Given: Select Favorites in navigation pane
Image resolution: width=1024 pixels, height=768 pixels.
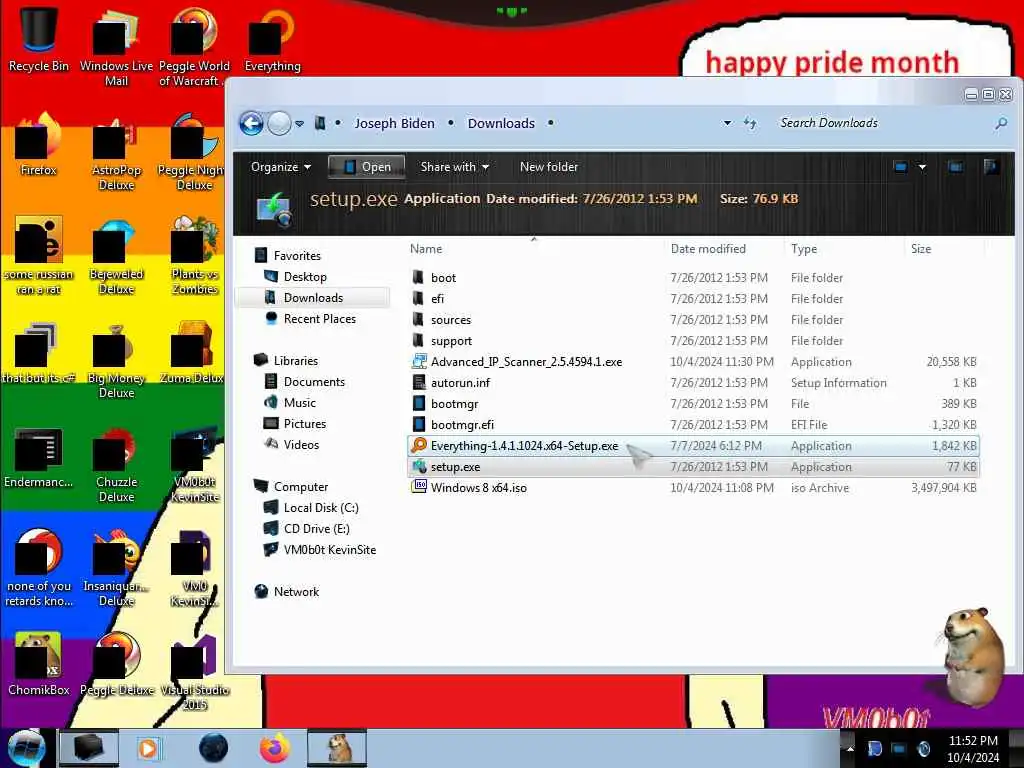Looking at the screenshot, I should [x=297, y=256].
